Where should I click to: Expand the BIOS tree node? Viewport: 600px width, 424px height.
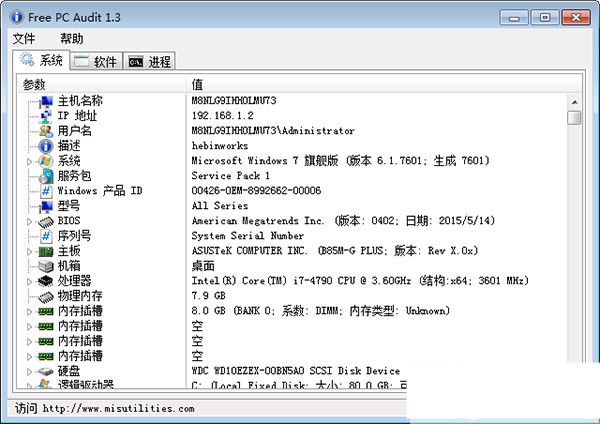click(29, 222)
